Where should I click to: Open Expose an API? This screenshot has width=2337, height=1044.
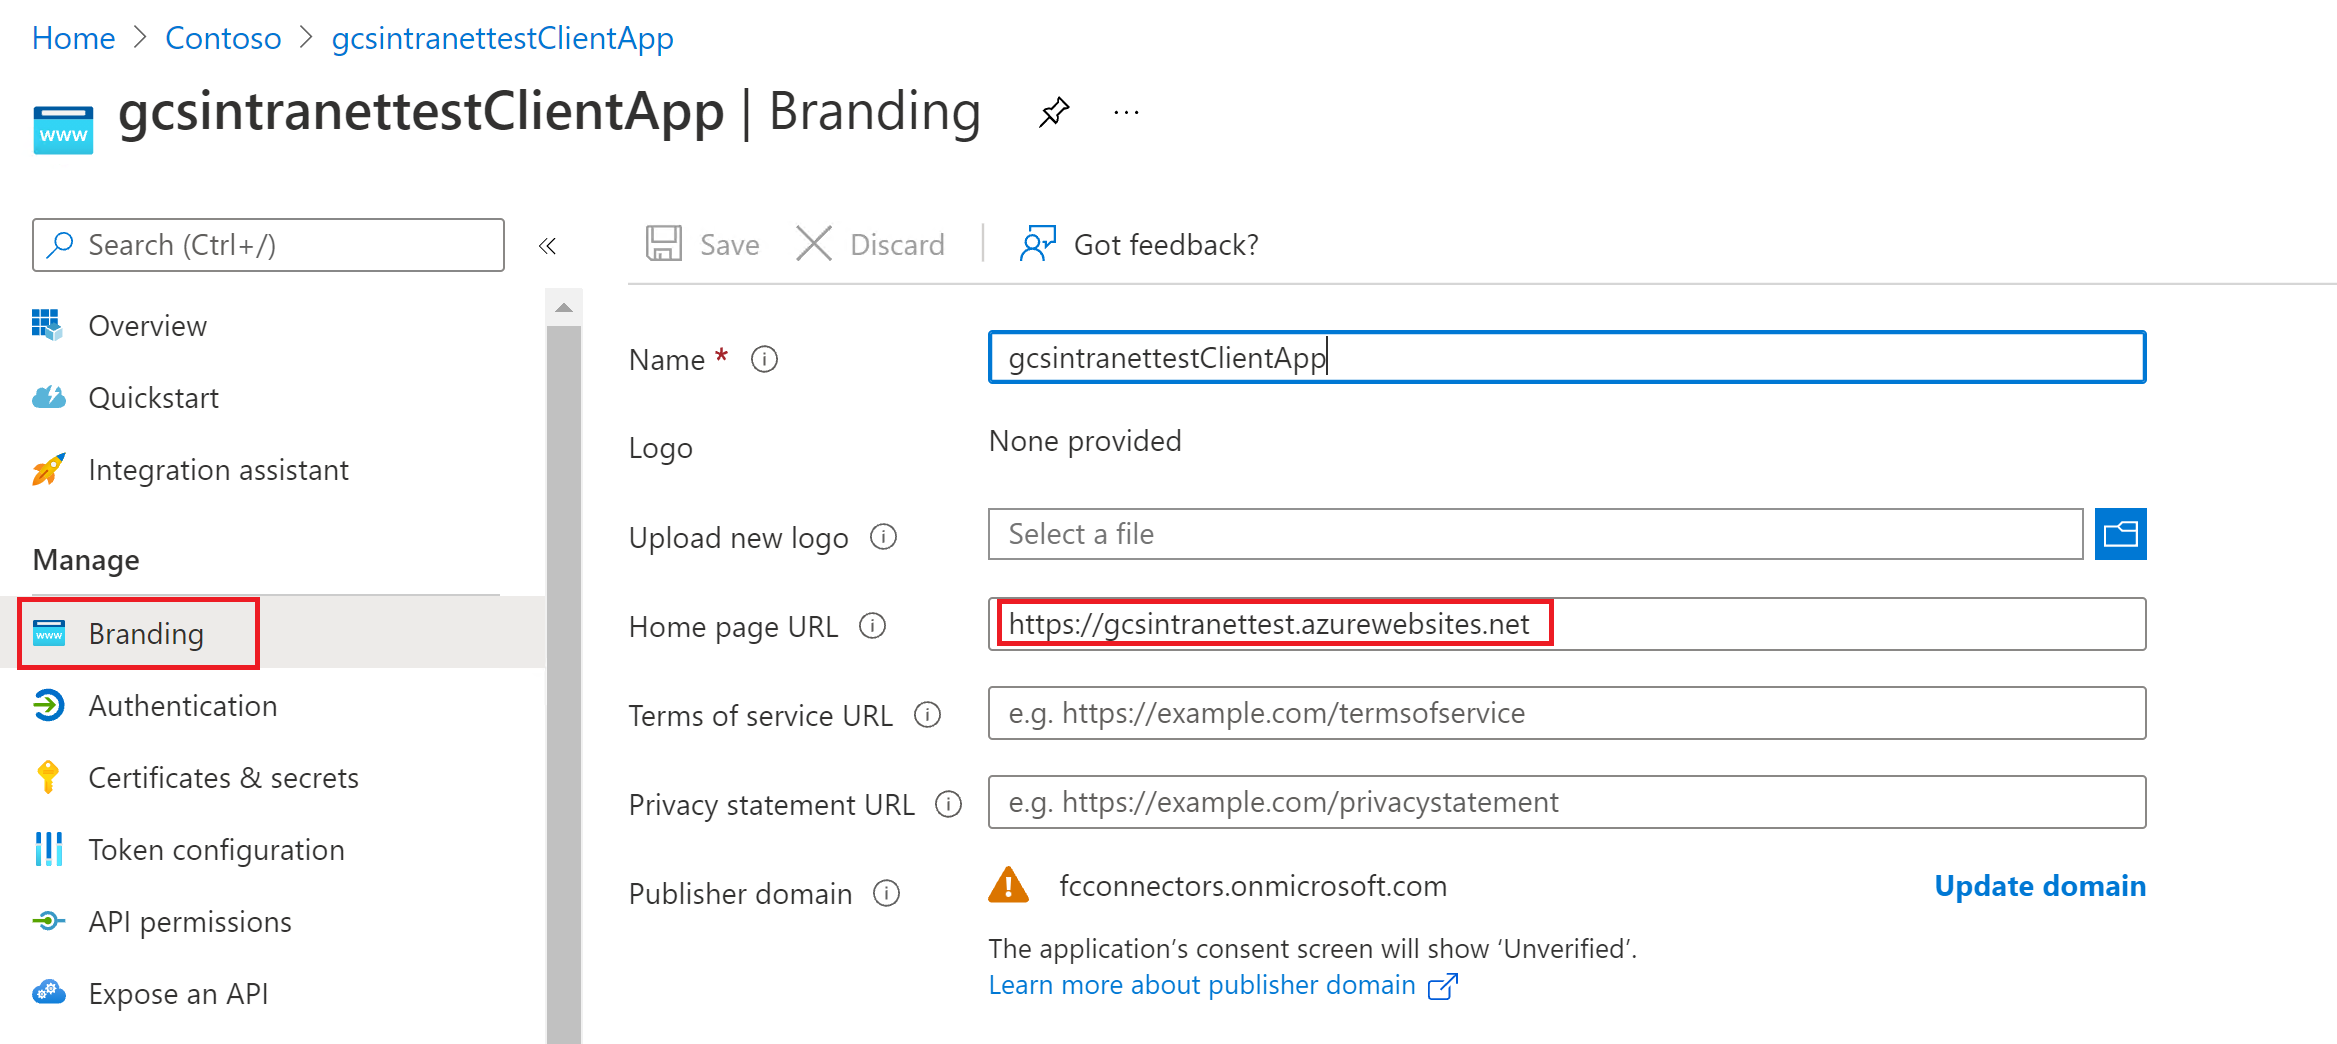pyautogui.click(x=149, y=994)
